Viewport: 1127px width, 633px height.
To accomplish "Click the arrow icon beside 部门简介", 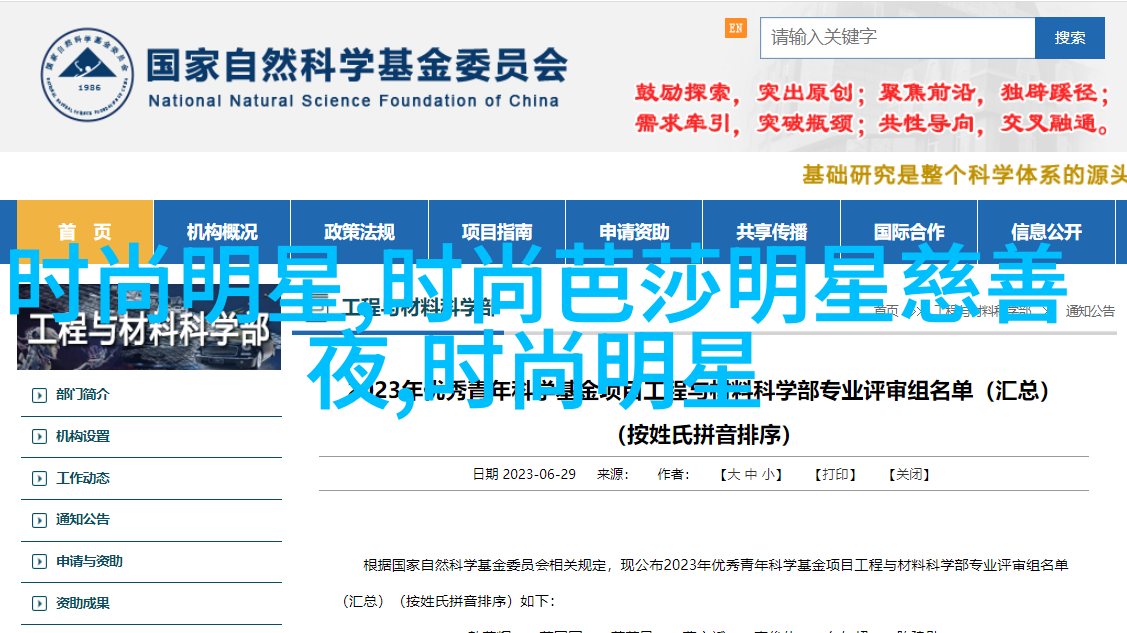I will pyautogui.click(x=39, y=395).
